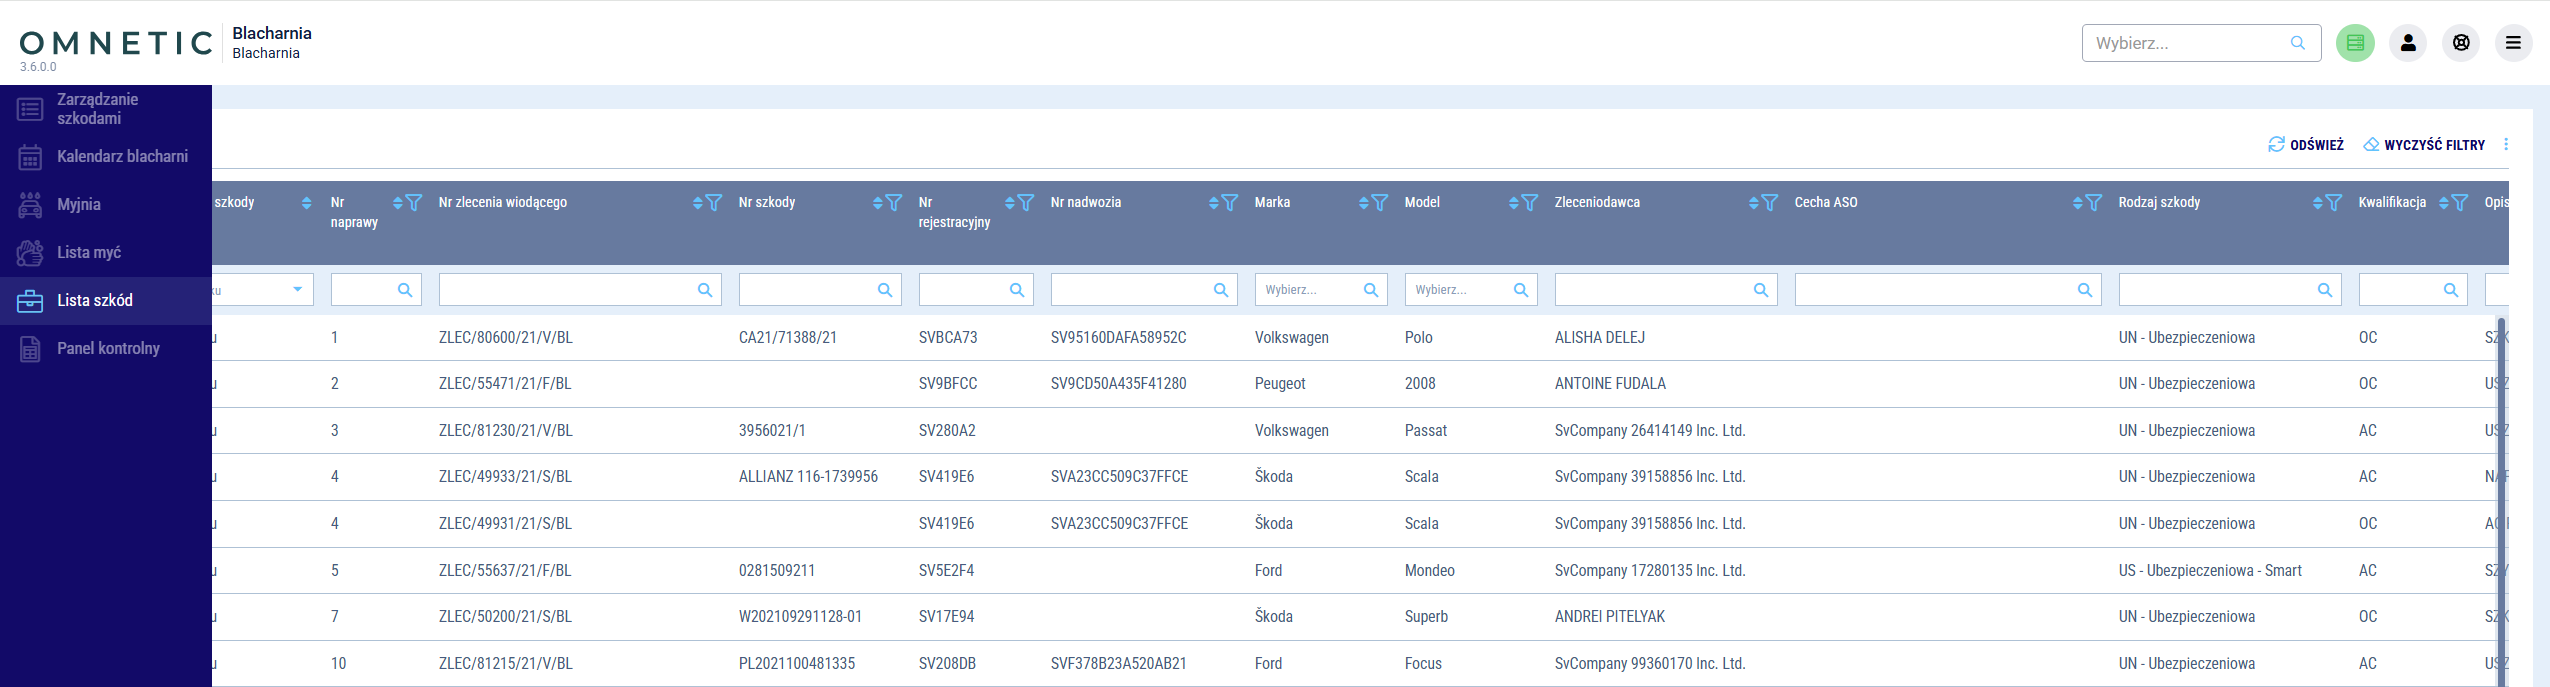Toggle sort arrows on Nr nadwozia column

coord(1214,203)
